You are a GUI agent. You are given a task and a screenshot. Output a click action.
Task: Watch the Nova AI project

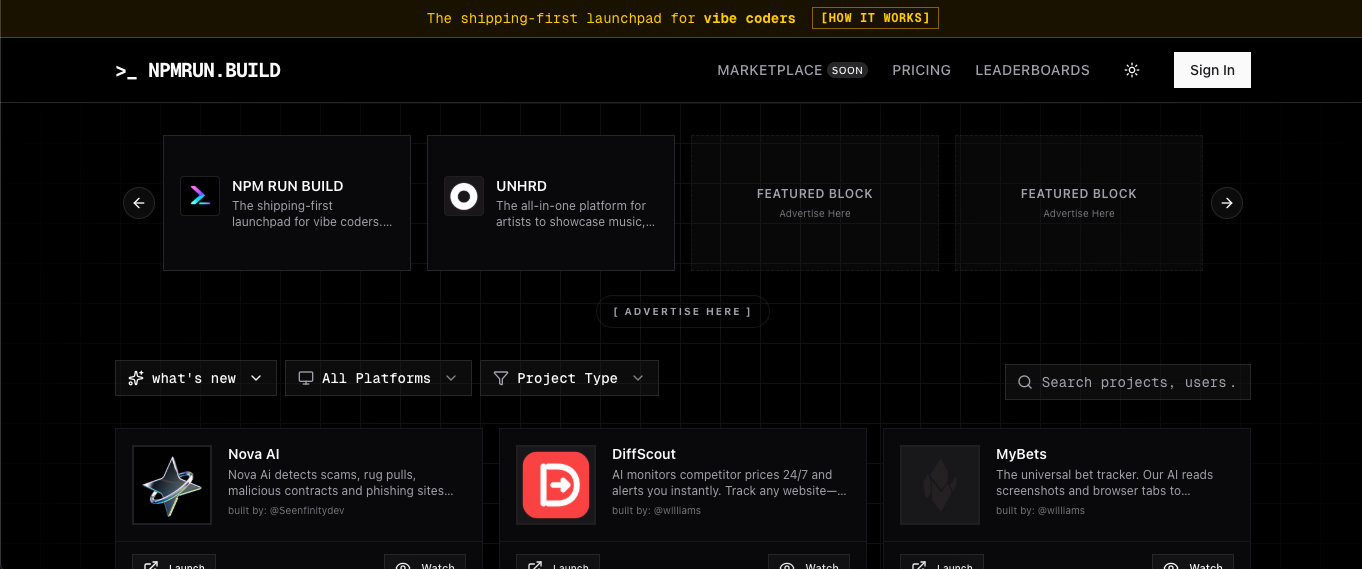[425, 562]
